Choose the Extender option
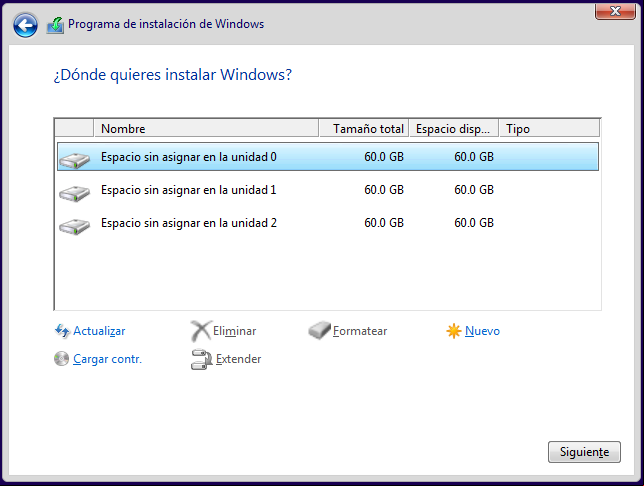Screen dimensions: 644x486 [239, 359]
